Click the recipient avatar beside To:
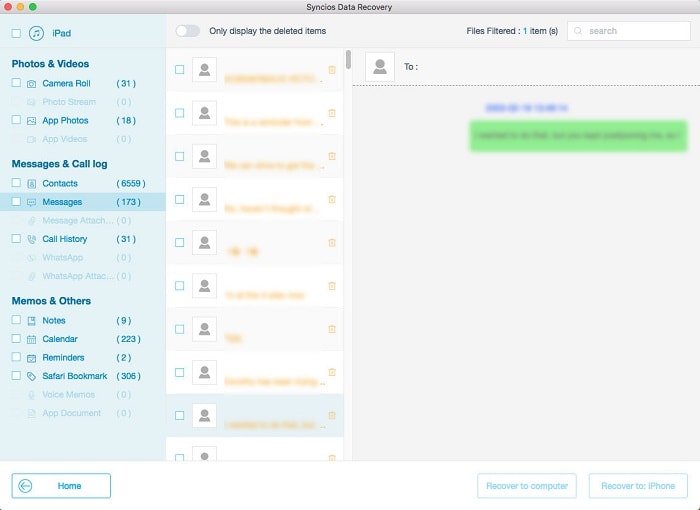 click(x=380, y=67)
